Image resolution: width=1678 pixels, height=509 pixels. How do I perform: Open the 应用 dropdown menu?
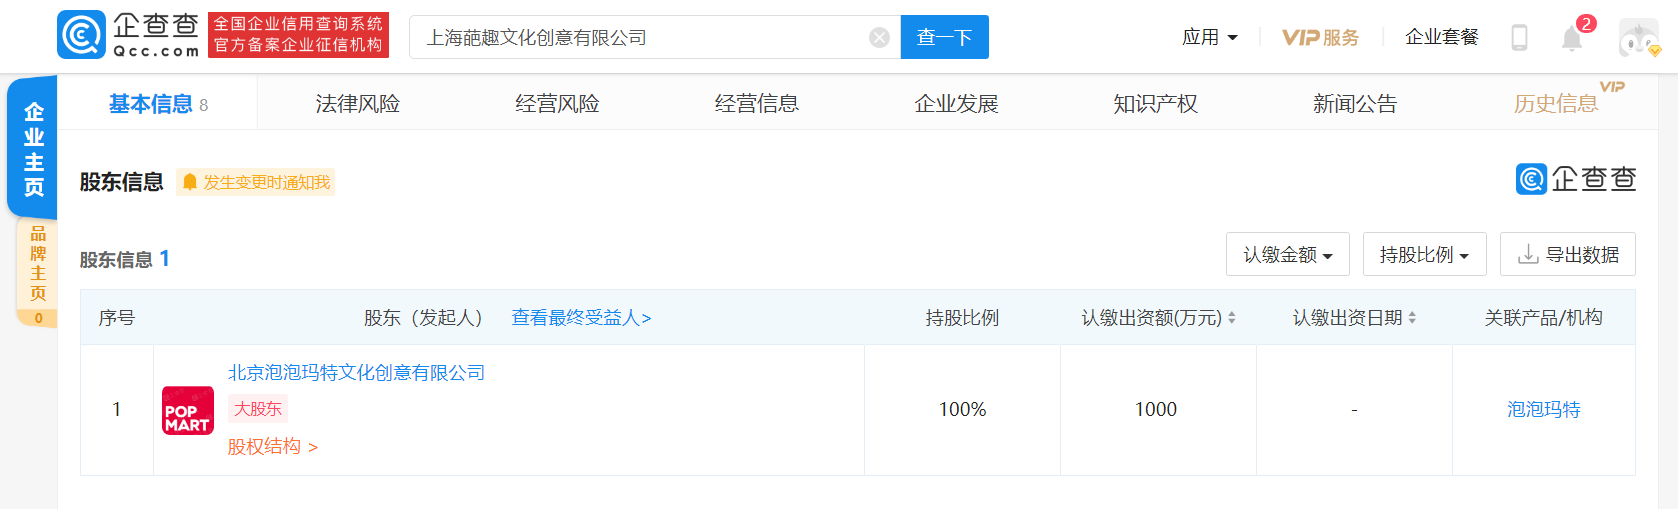point(1210,37)
